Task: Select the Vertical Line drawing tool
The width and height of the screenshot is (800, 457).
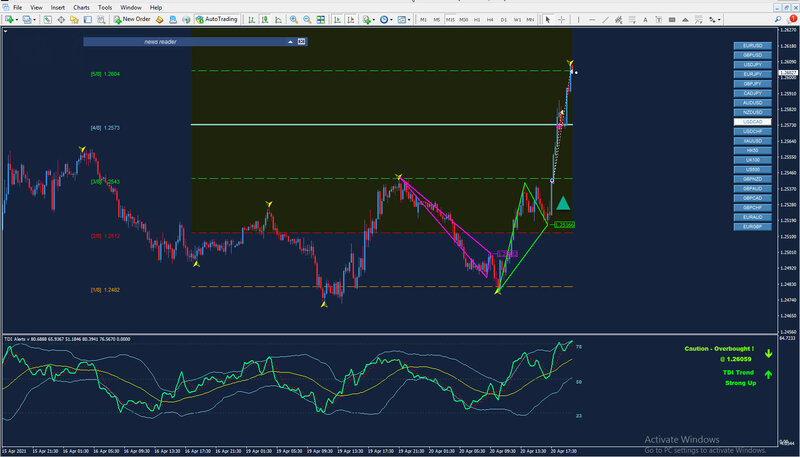Action: click(578, 19)
